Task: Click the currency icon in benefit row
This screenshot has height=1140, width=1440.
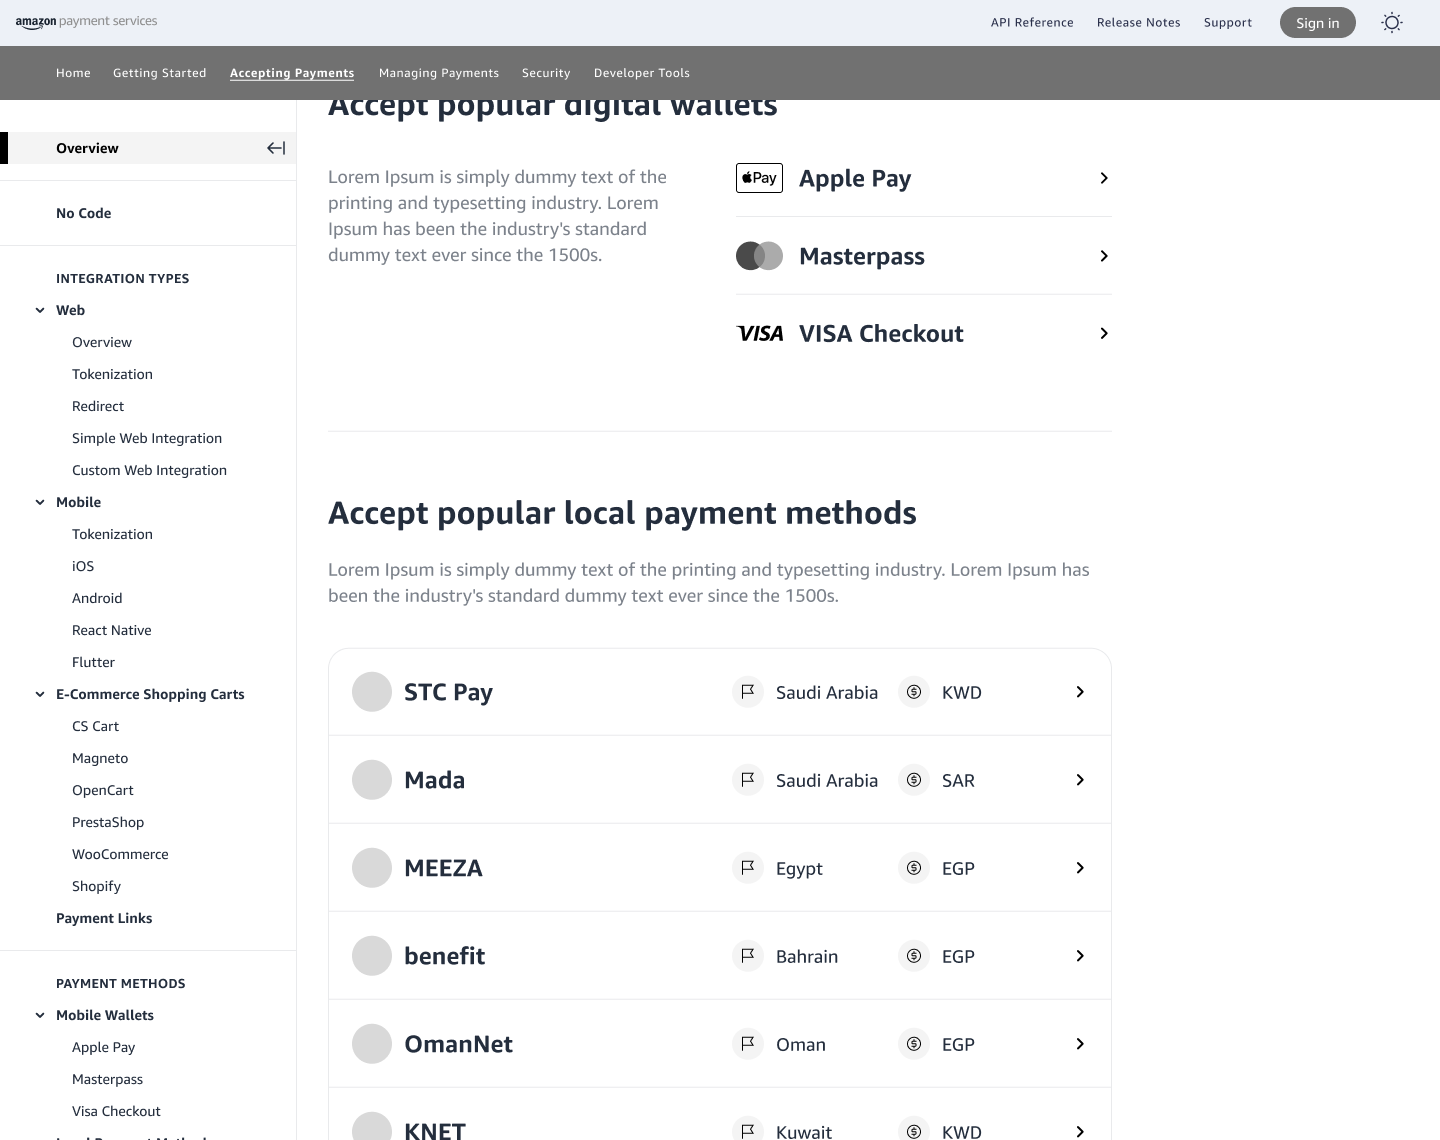Action: [914, 956]
